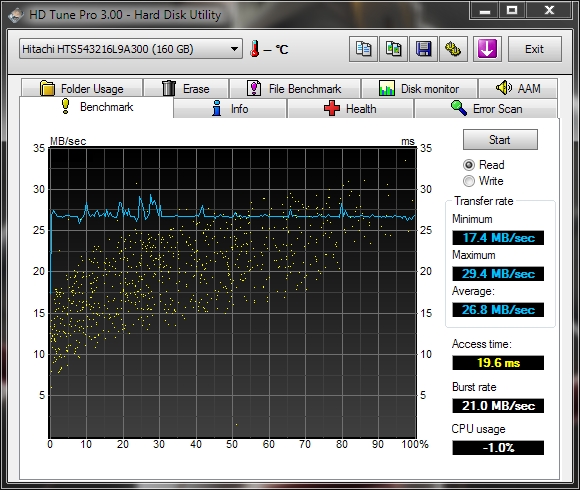Switch to the Health tab
The height and width of the screenshot is (490, 580).
click(350, 109)
